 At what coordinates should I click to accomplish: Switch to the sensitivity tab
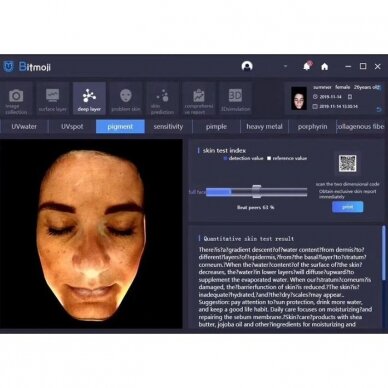(x=168, y=127)
